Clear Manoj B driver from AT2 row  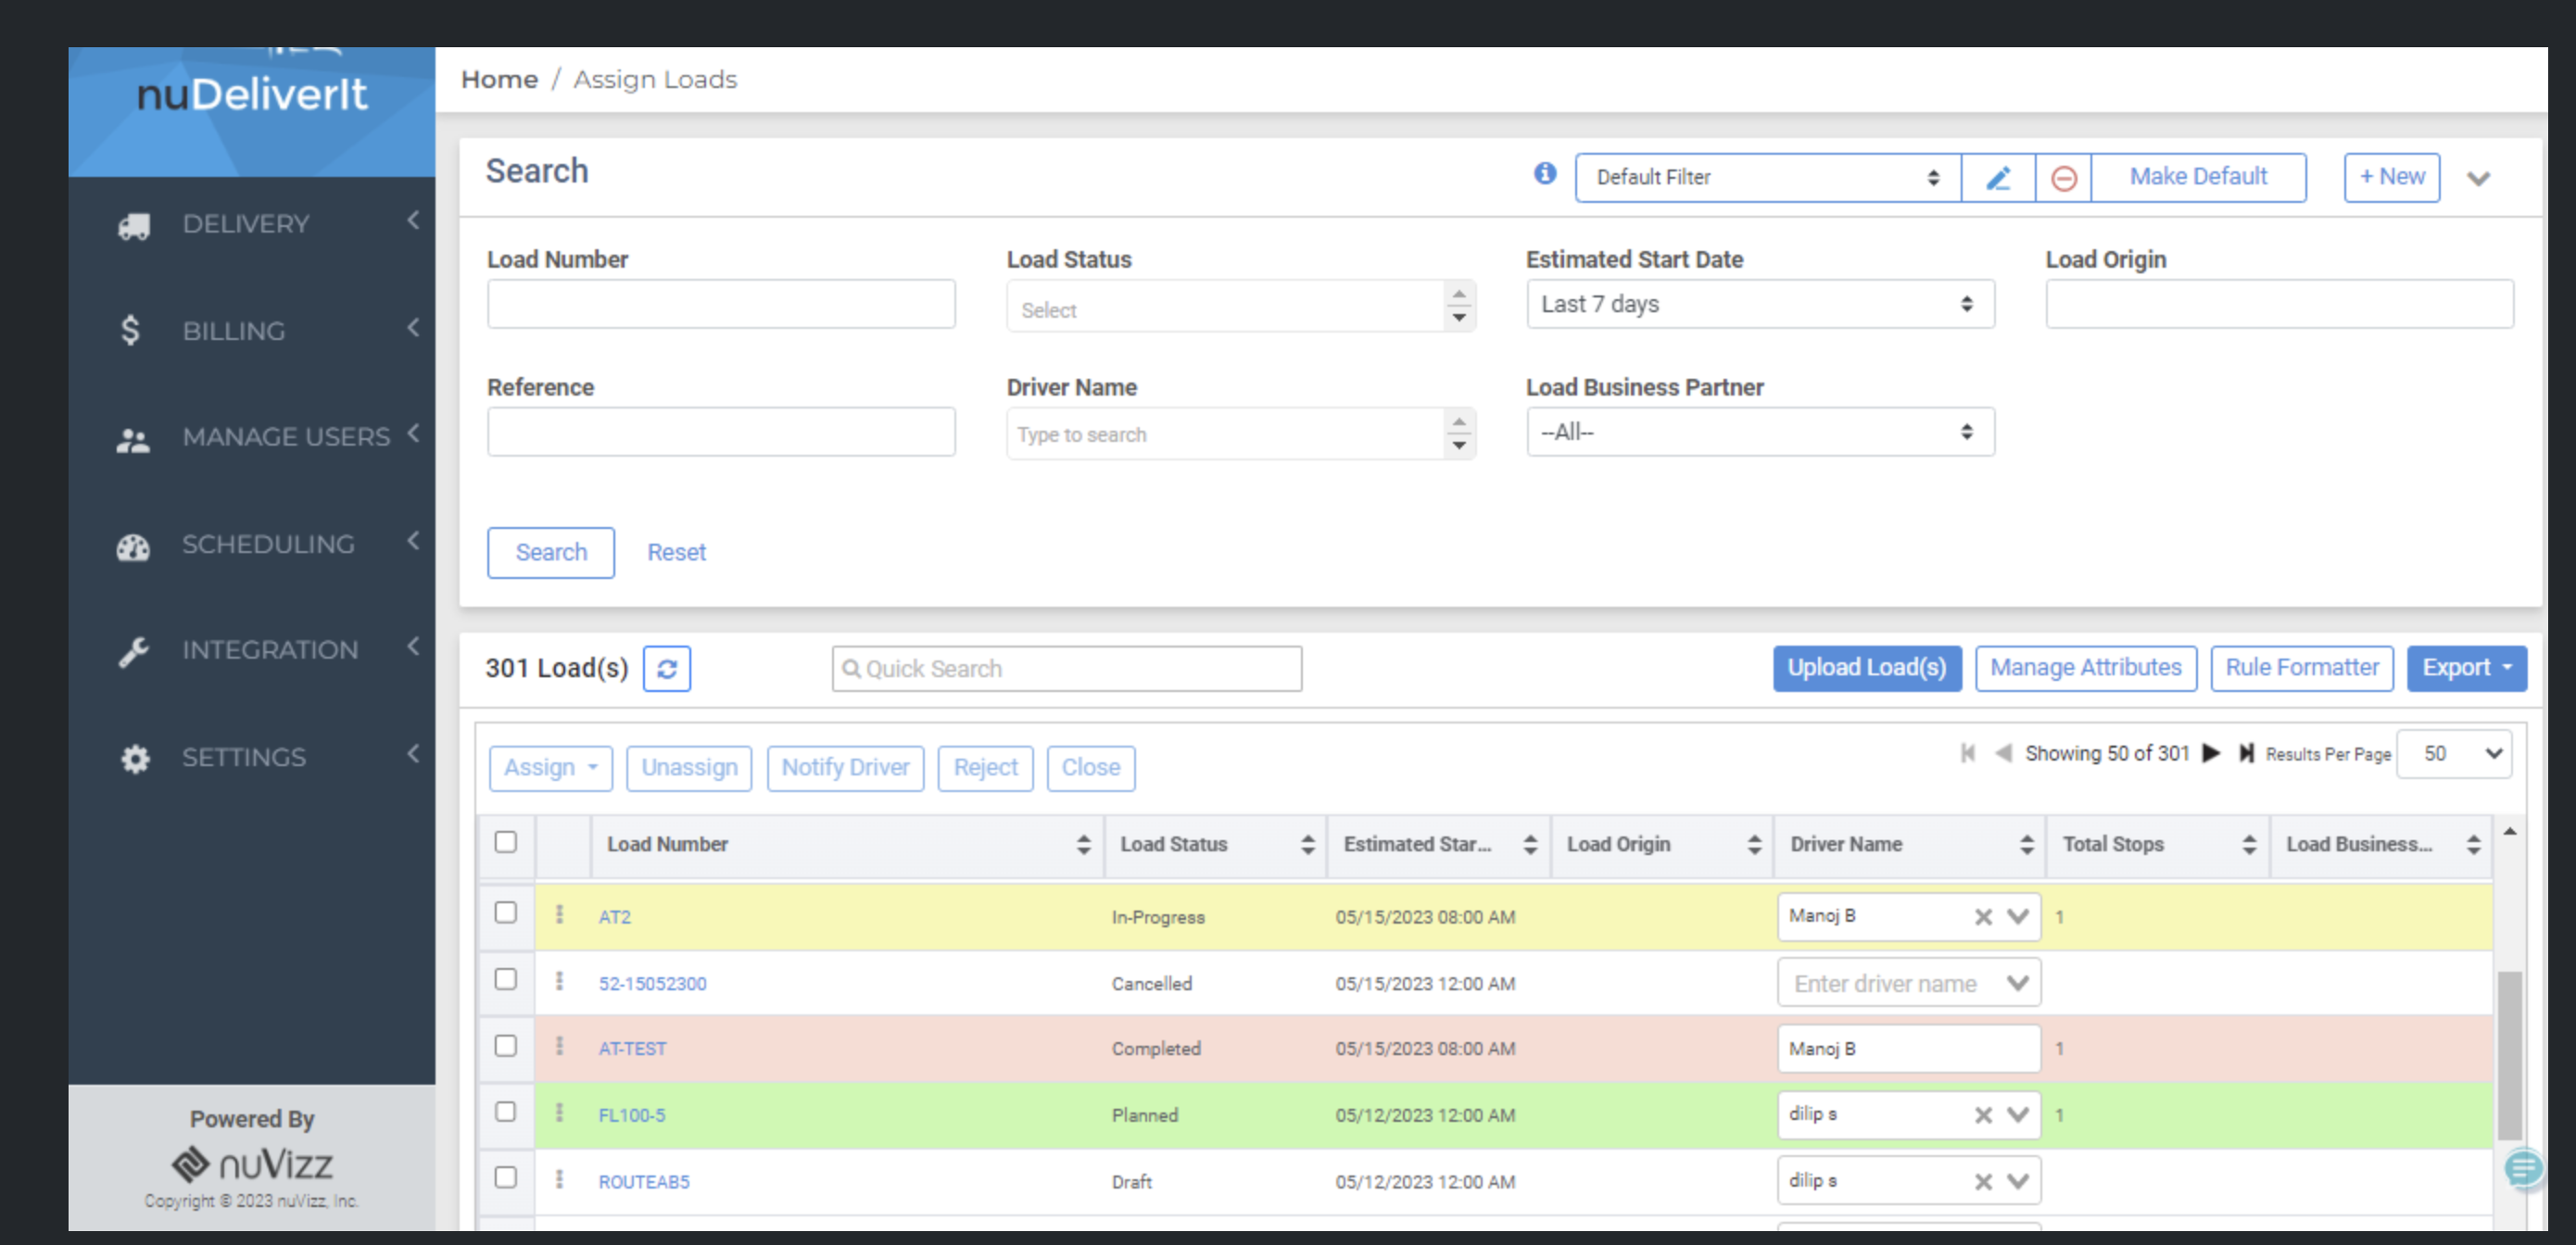tap(1983, 917)
